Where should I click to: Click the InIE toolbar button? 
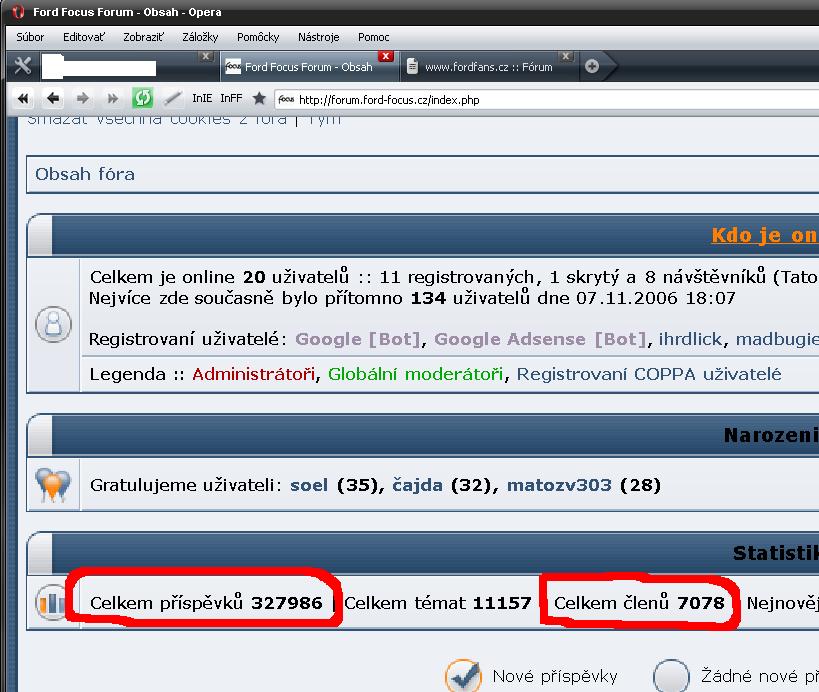point(202,98)
